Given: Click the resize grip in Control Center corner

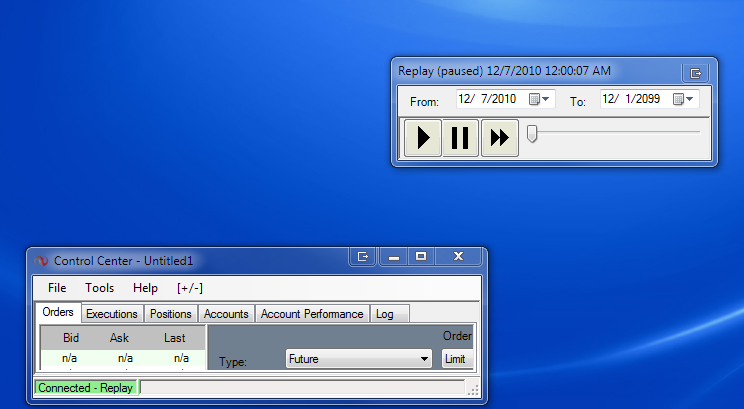Looking at the screenshot, I should pyautogui.click(x=473, y=390).
